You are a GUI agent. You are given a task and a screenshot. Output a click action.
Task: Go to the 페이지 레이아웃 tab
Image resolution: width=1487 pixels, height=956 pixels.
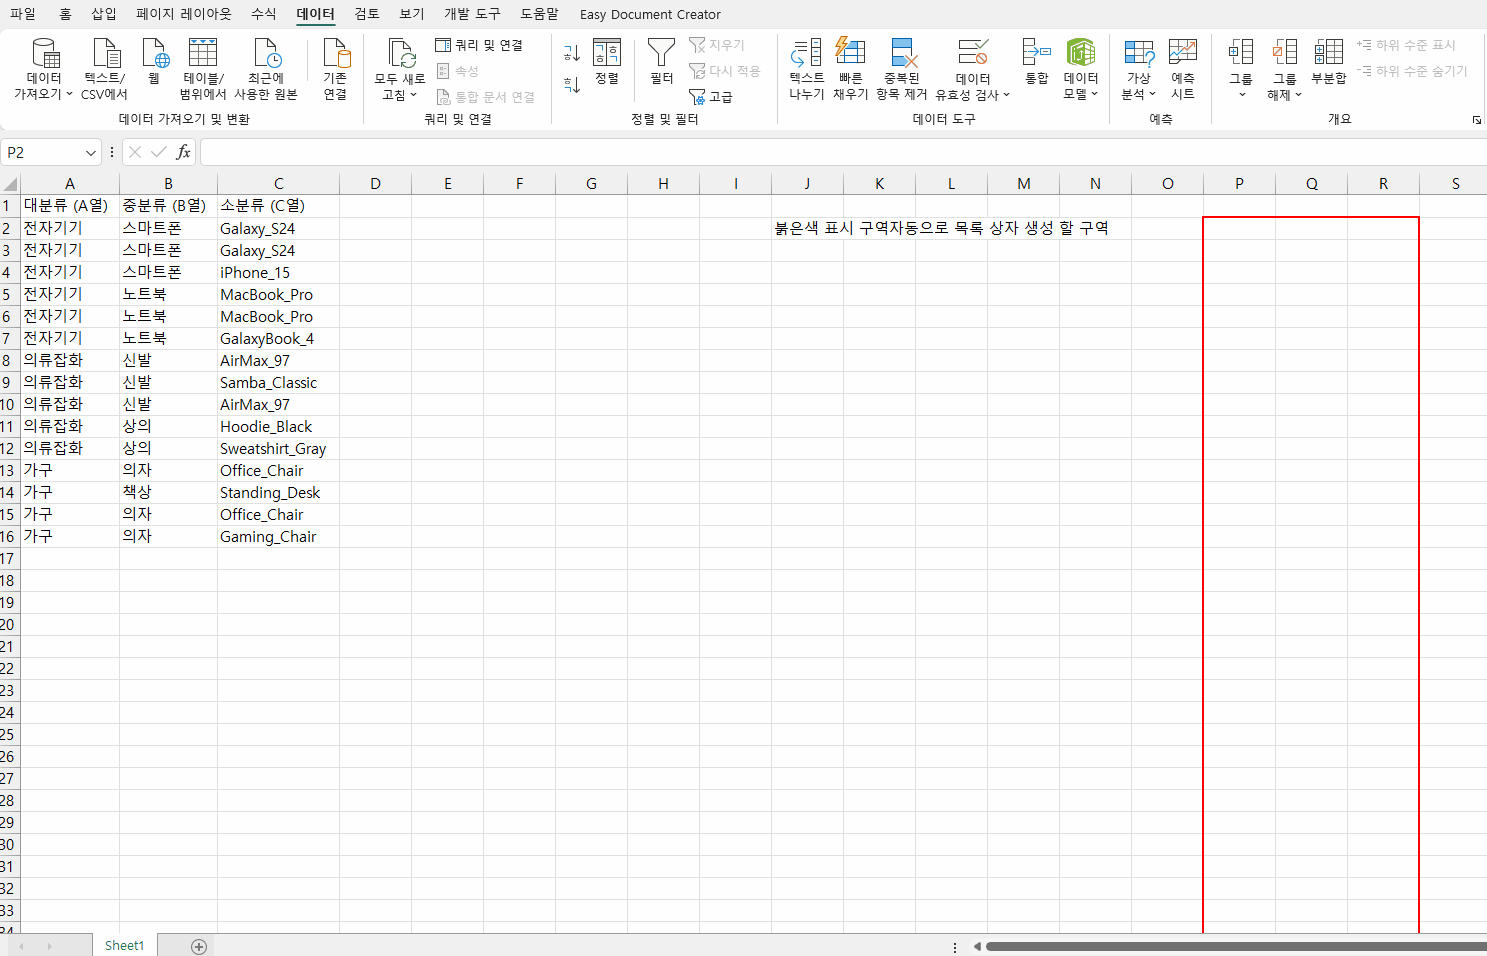pyautogui.click(x=184, y=14)
